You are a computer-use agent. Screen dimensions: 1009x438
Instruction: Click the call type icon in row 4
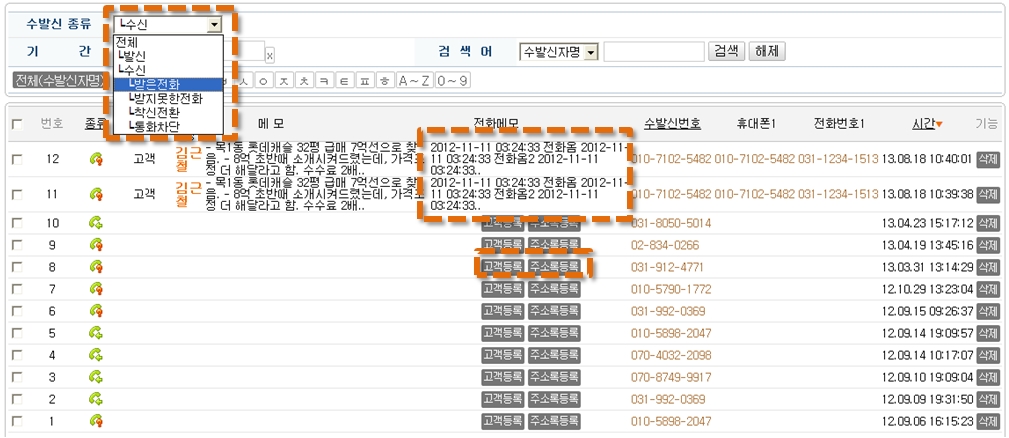[96, 355]
